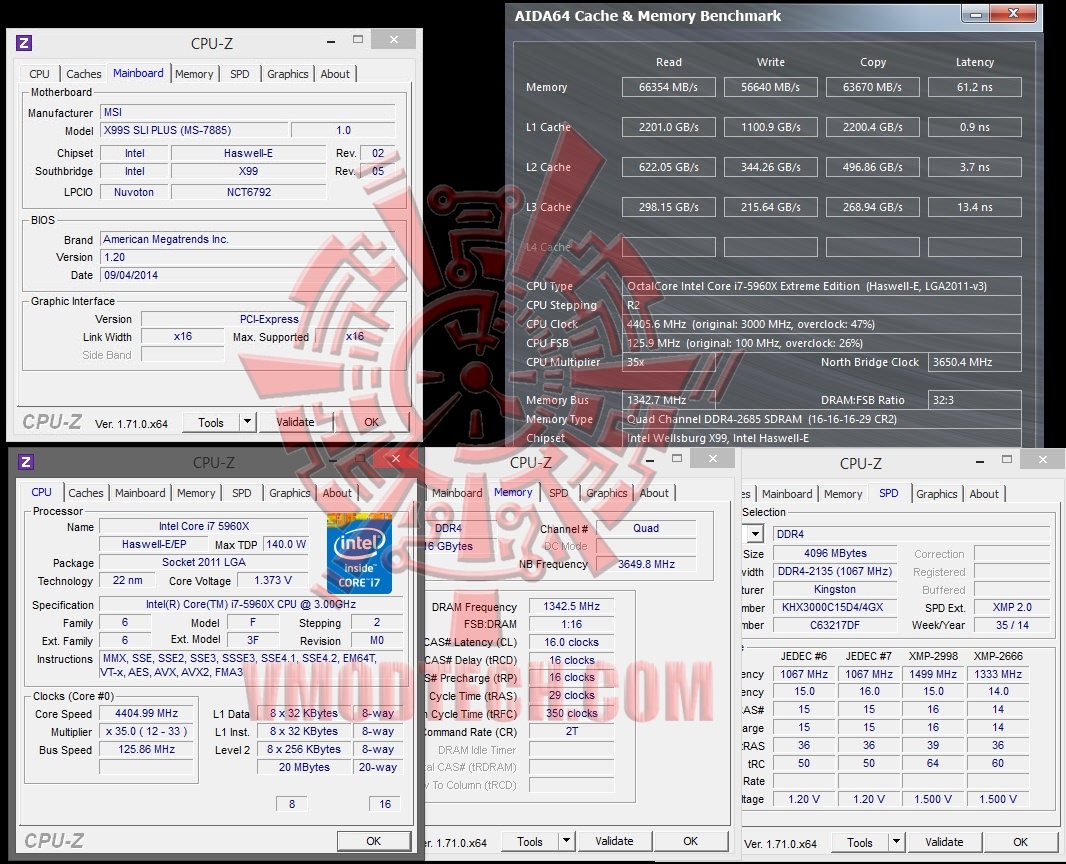
Task: Minimize the AIDA64 benchmark window
Action: click(x=976, y=14)
